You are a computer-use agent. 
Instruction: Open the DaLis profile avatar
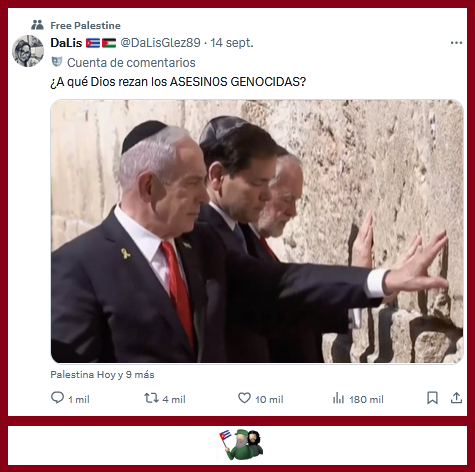[28, 51]
